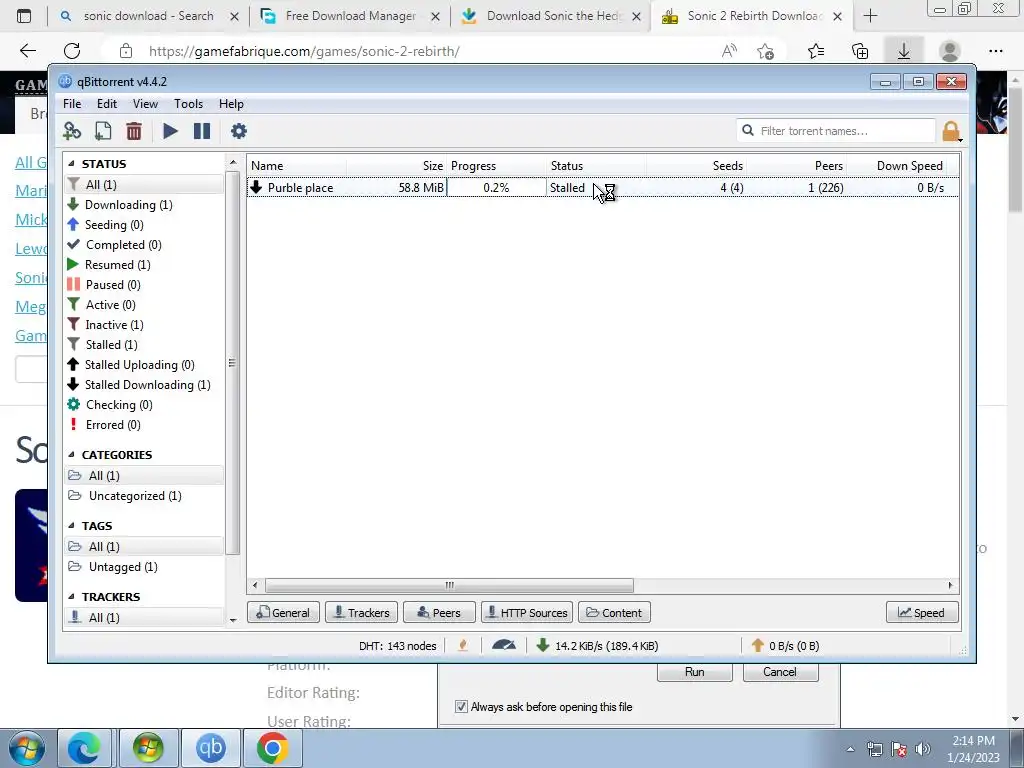Image resolution: width=1024 pixels, height=768 pixels.
Task: Open the Tools menu
Action: [x=188, y=104]
